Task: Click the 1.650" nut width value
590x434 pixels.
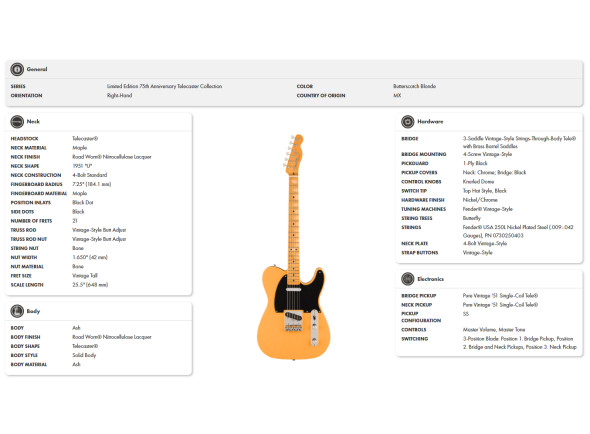Action: point(90,257)
